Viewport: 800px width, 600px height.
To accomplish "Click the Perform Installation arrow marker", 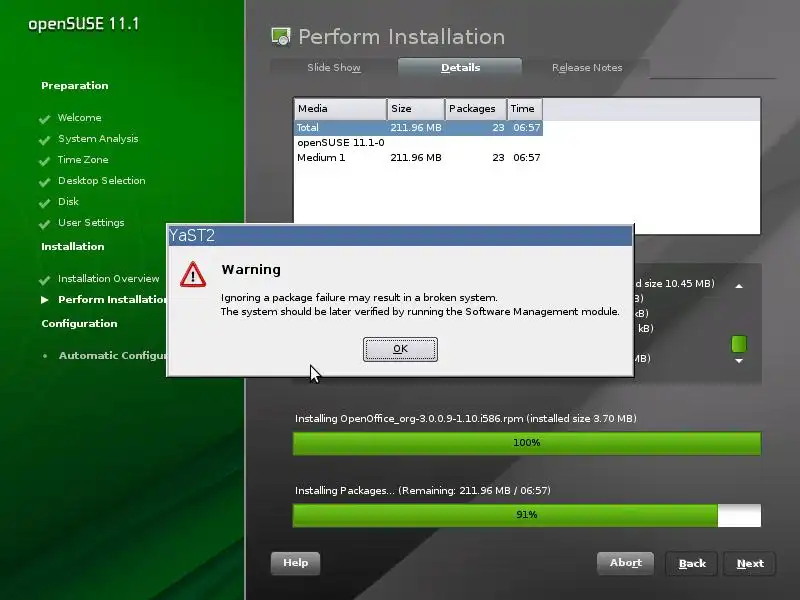I will [45, 299].
